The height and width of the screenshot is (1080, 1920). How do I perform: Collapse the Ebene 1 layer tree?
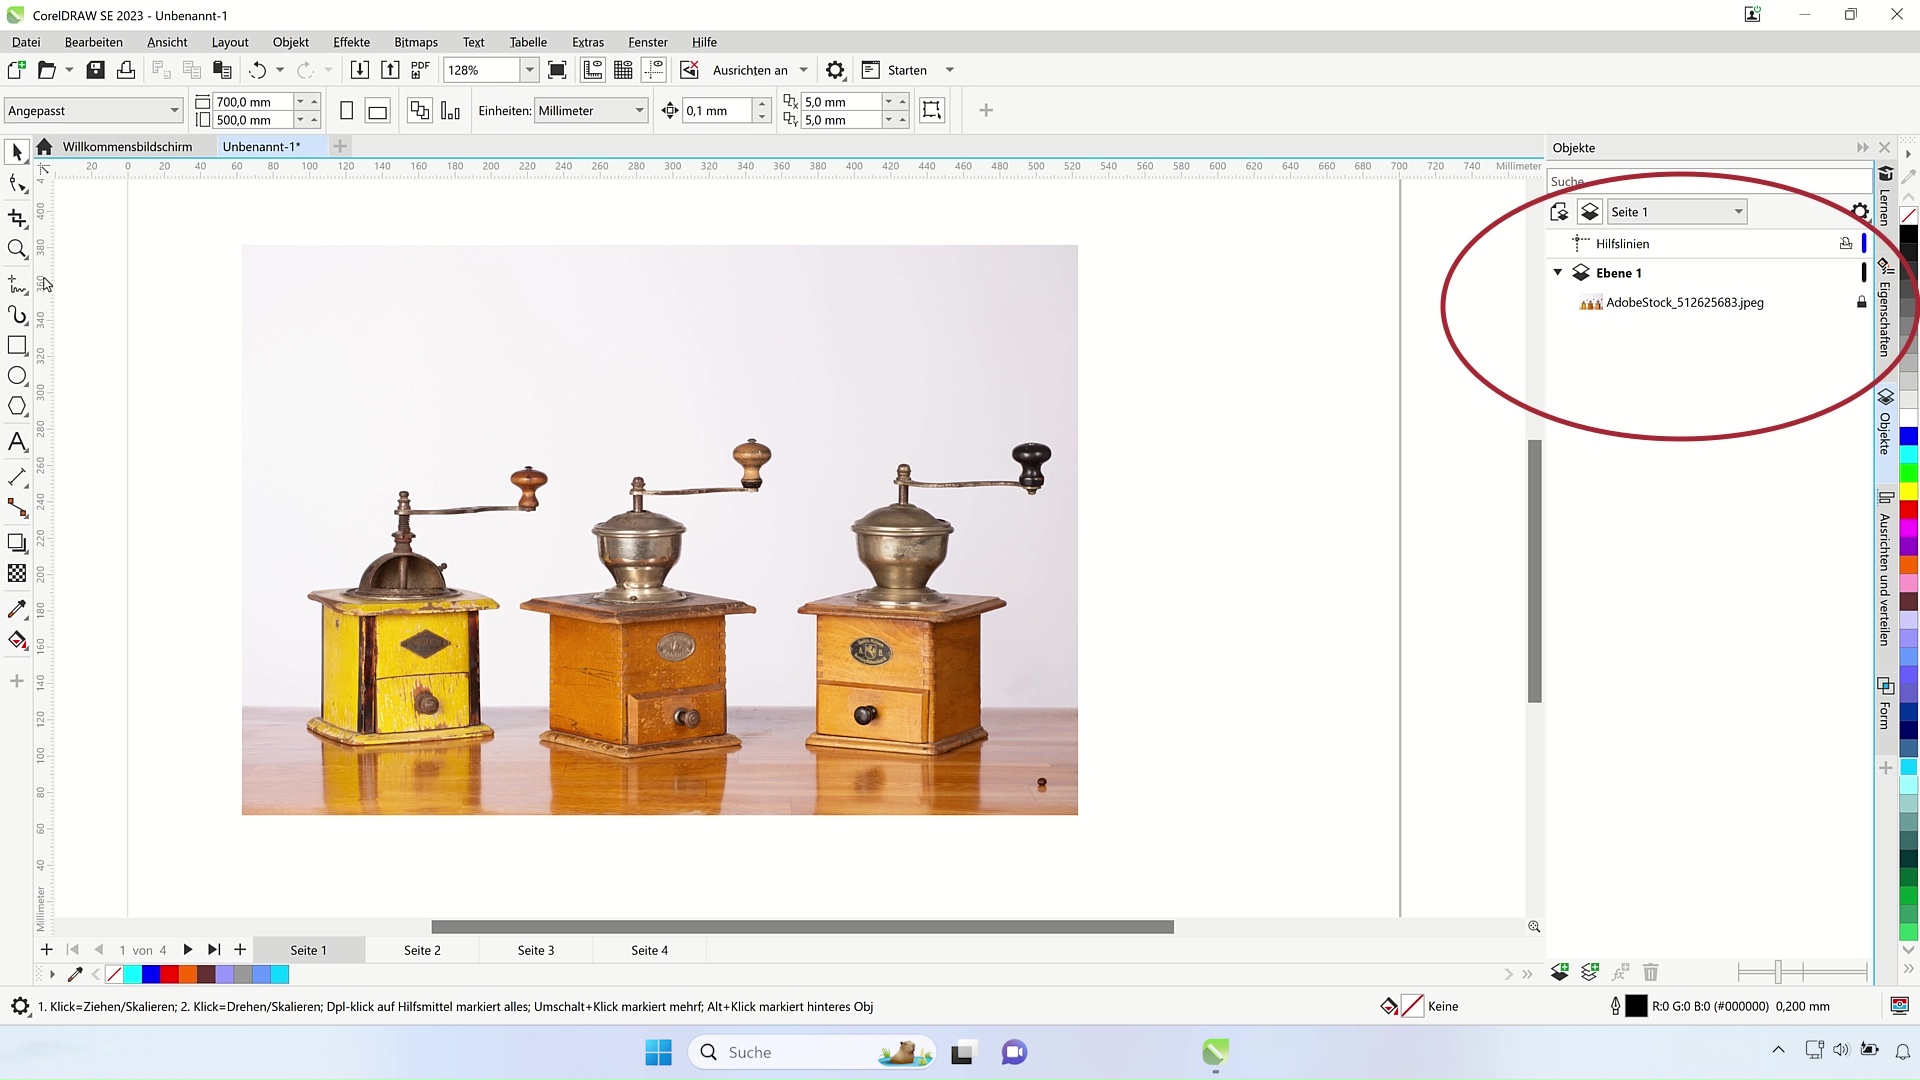pos(1557,272)
